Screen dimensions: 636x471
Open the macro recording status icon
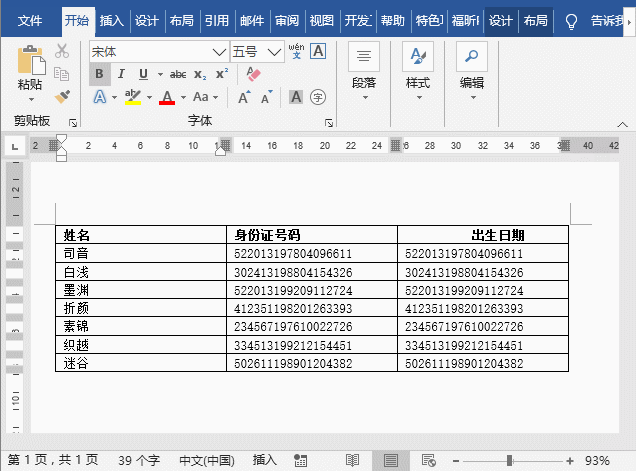(x=301, y=460)
